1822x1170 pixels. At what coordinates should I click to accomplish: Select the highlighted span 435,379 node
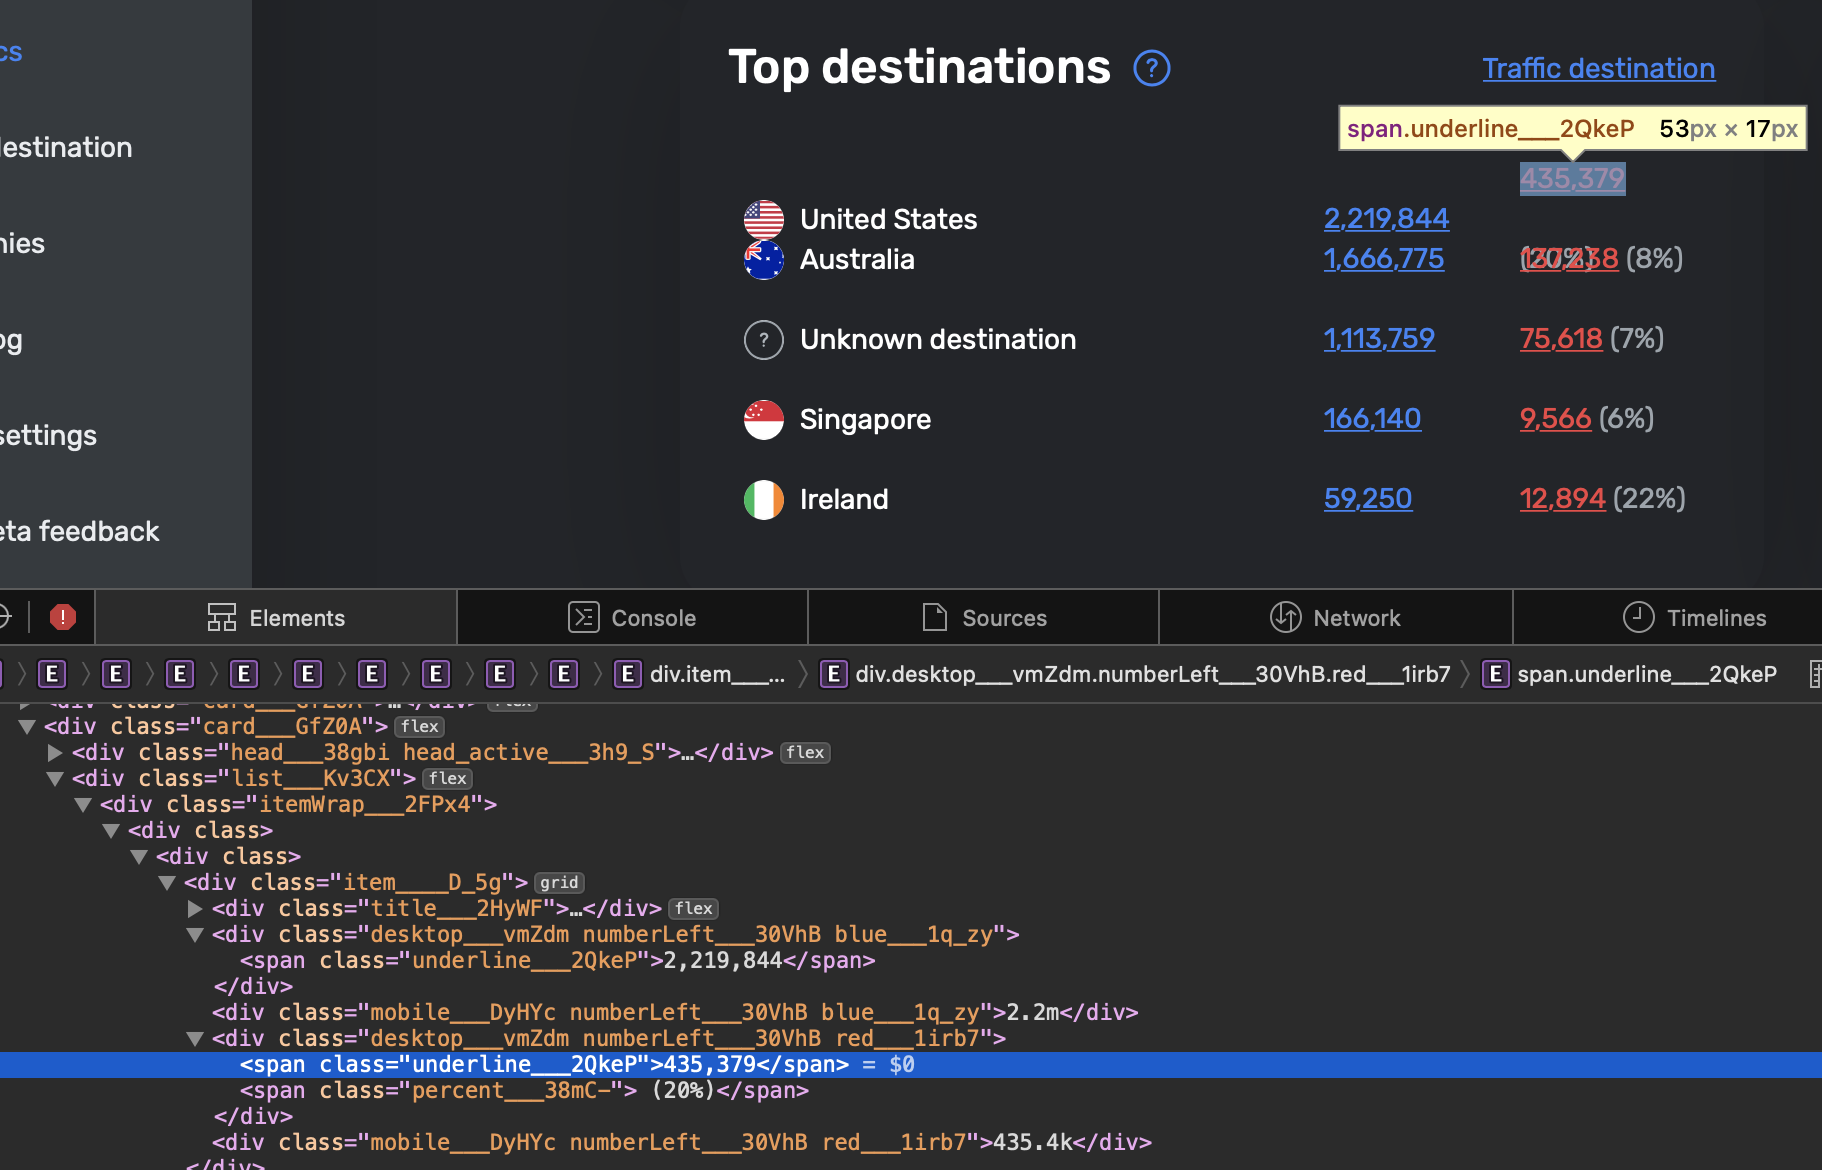pyautogui.click(x=911, y=1064)
